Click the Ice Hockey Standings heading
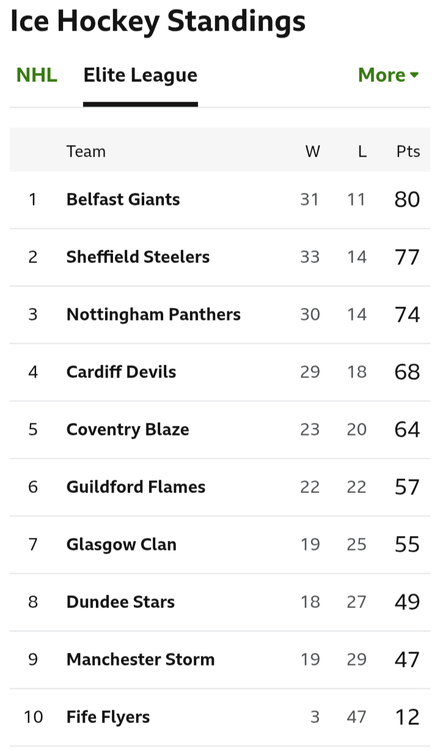440x750 pixels. point(158,22)
